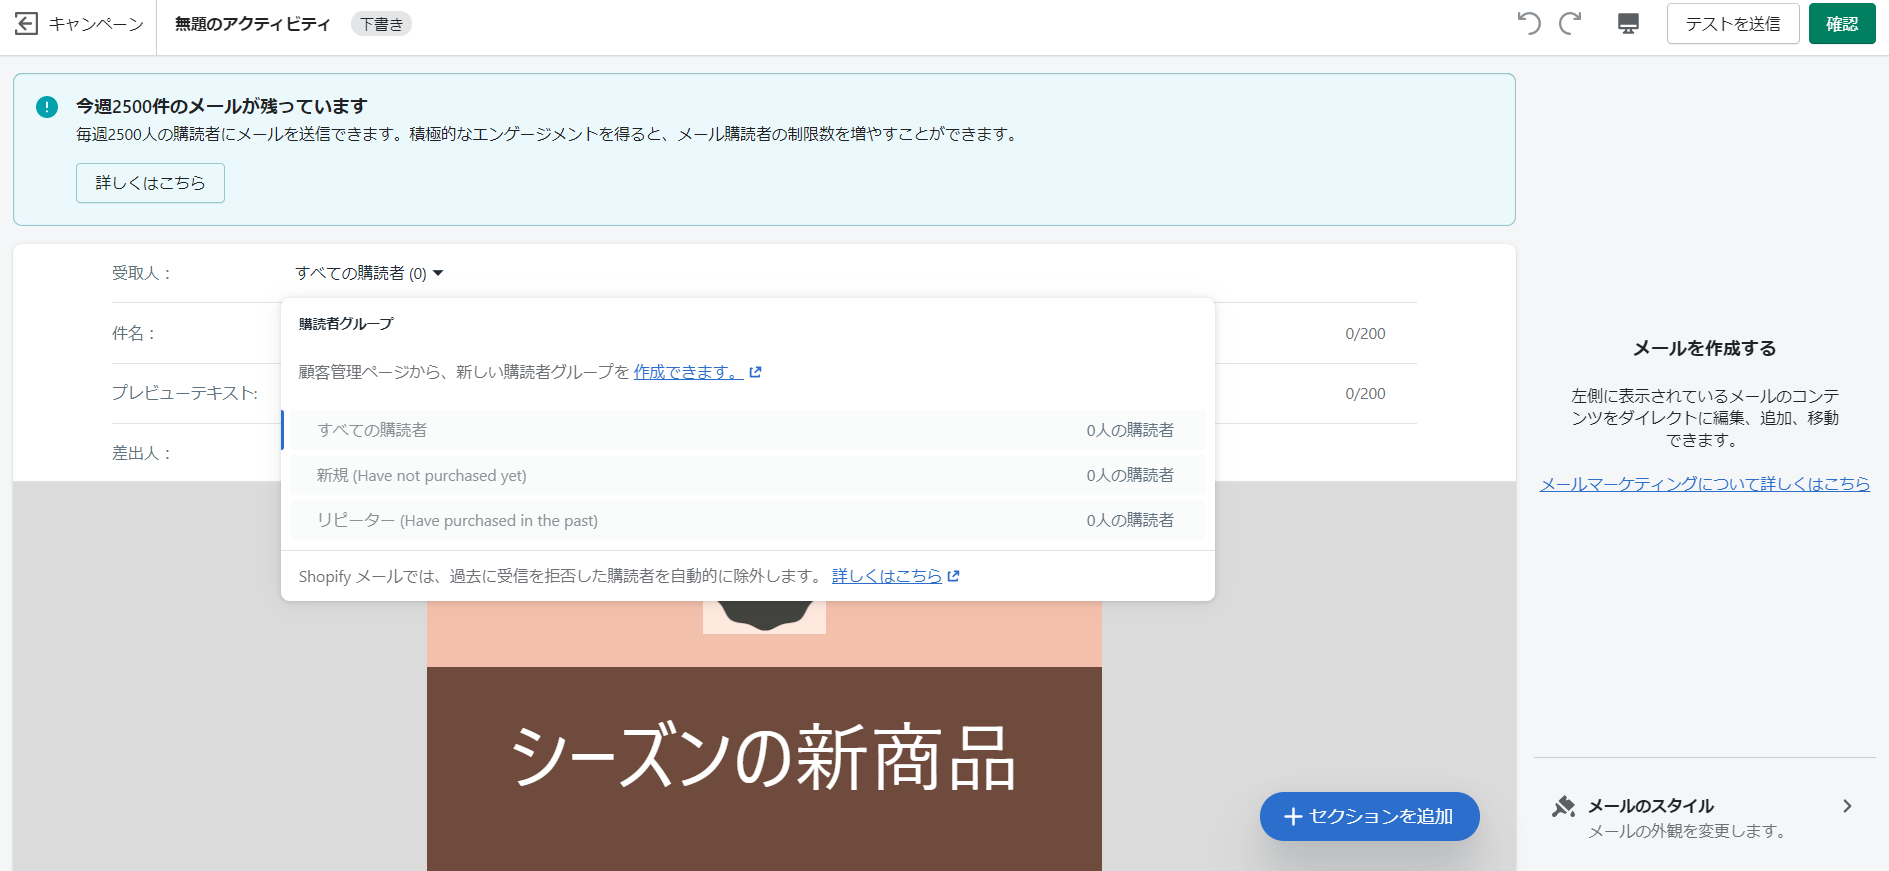This screenshot has width=1889, height=871.
Task: Click the テストを送信 button
Action: tap(1733, 24)
